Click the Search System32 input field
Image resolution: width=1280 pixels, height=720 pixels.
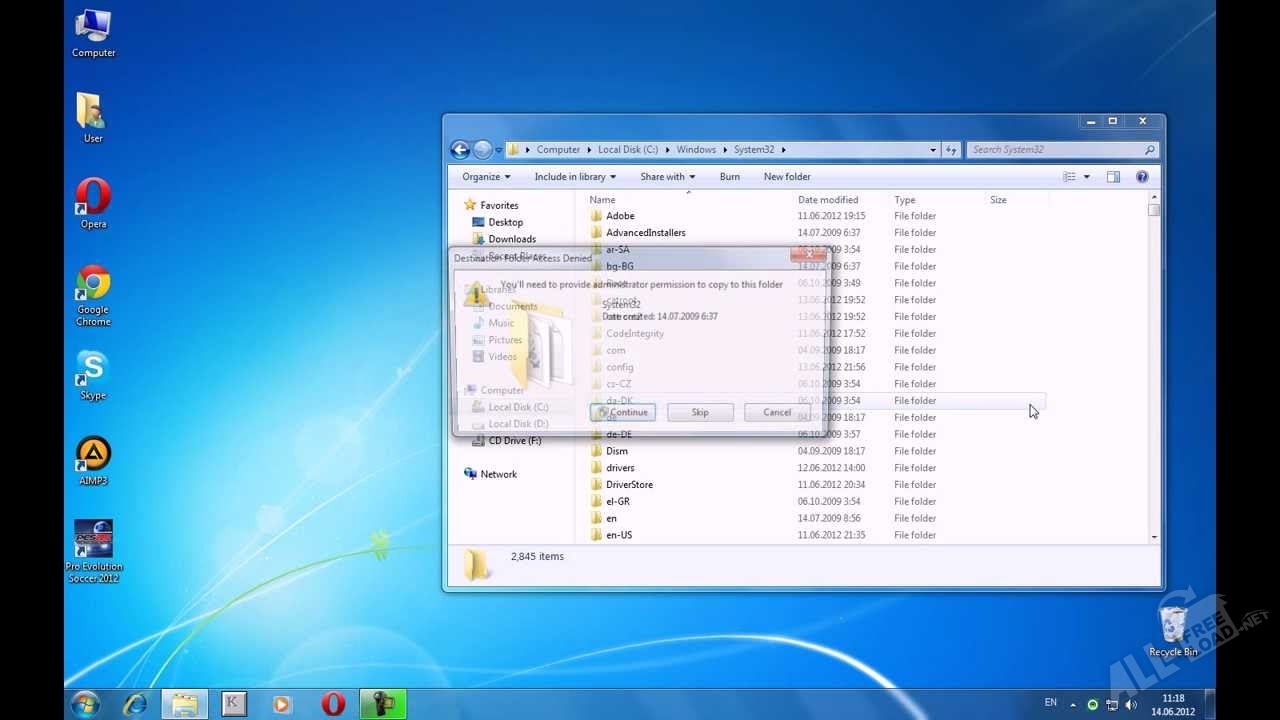(1055, 150)
